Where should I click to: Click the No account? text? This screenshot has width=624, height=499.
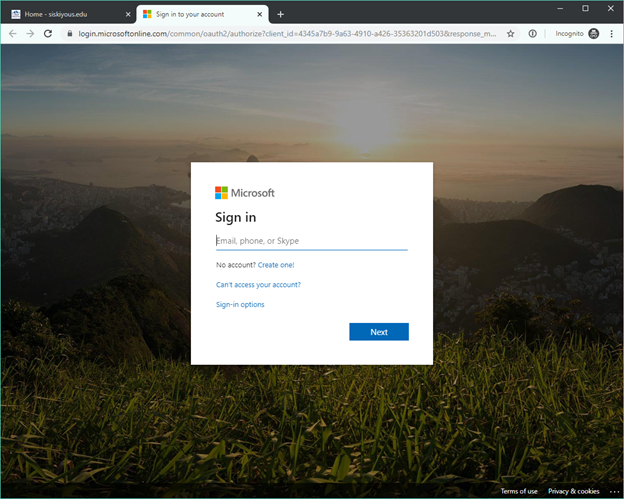[x=236, y=265]
